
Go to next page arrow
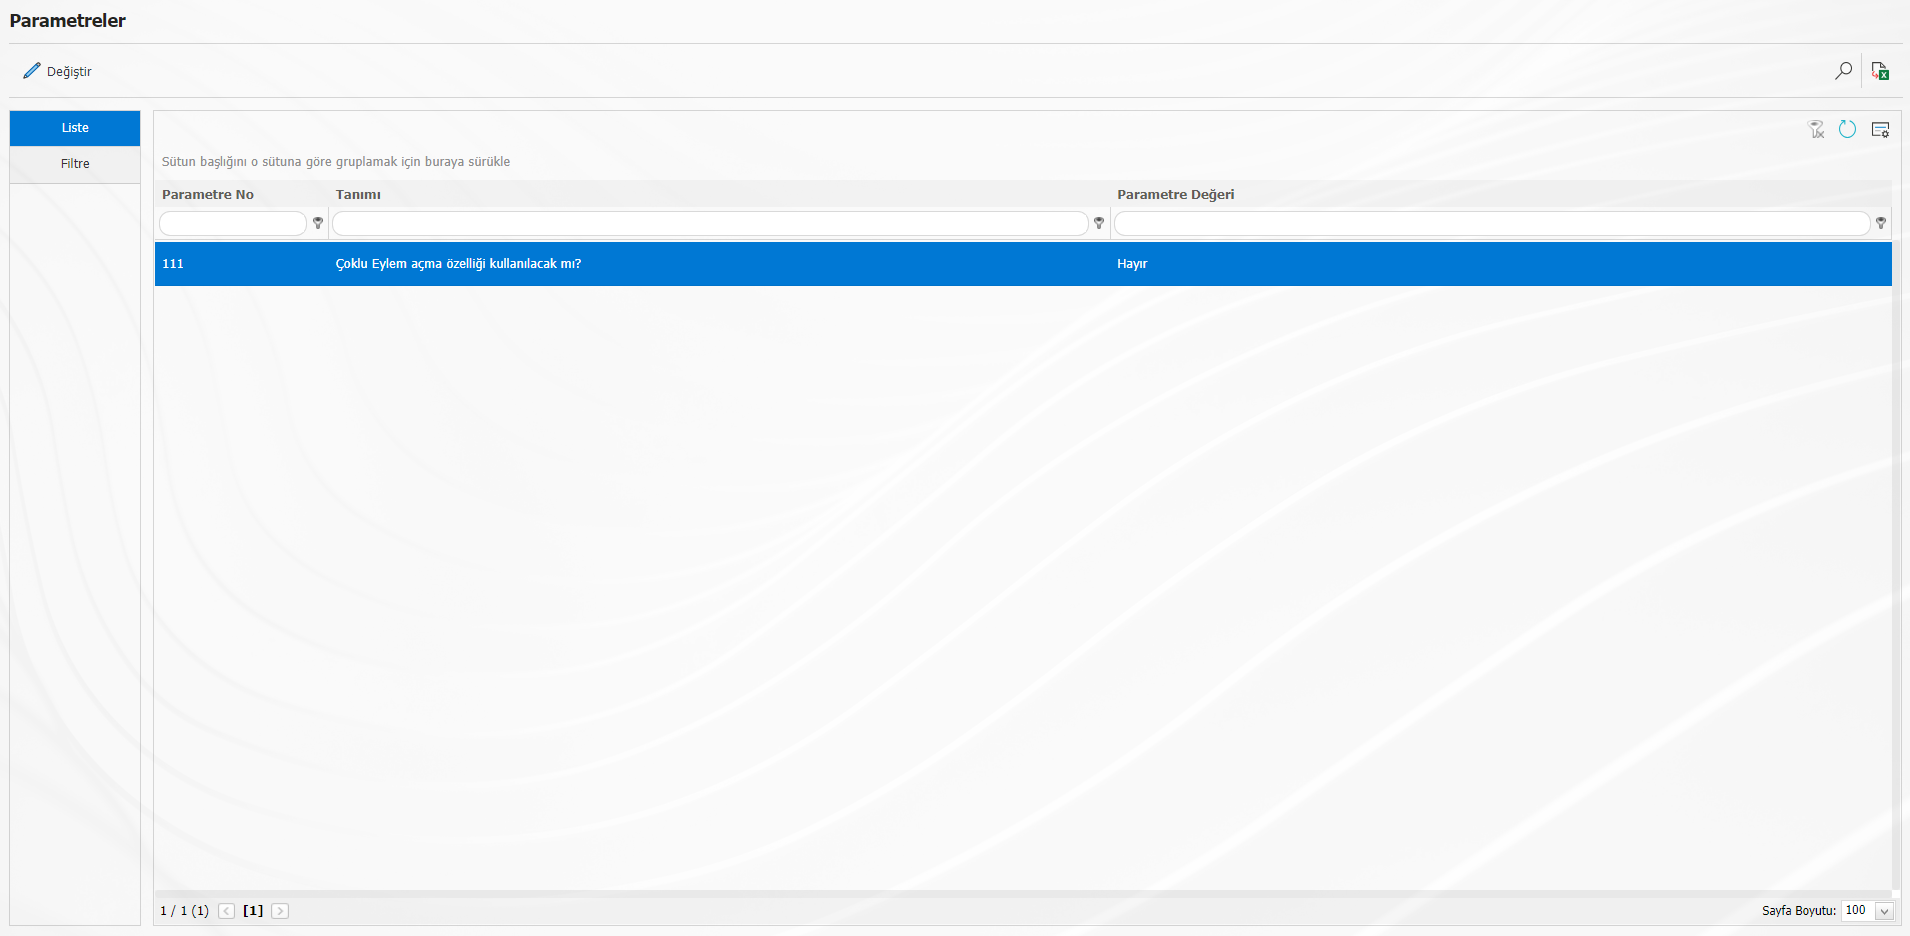pyautogui.click(x=280, y=911)
